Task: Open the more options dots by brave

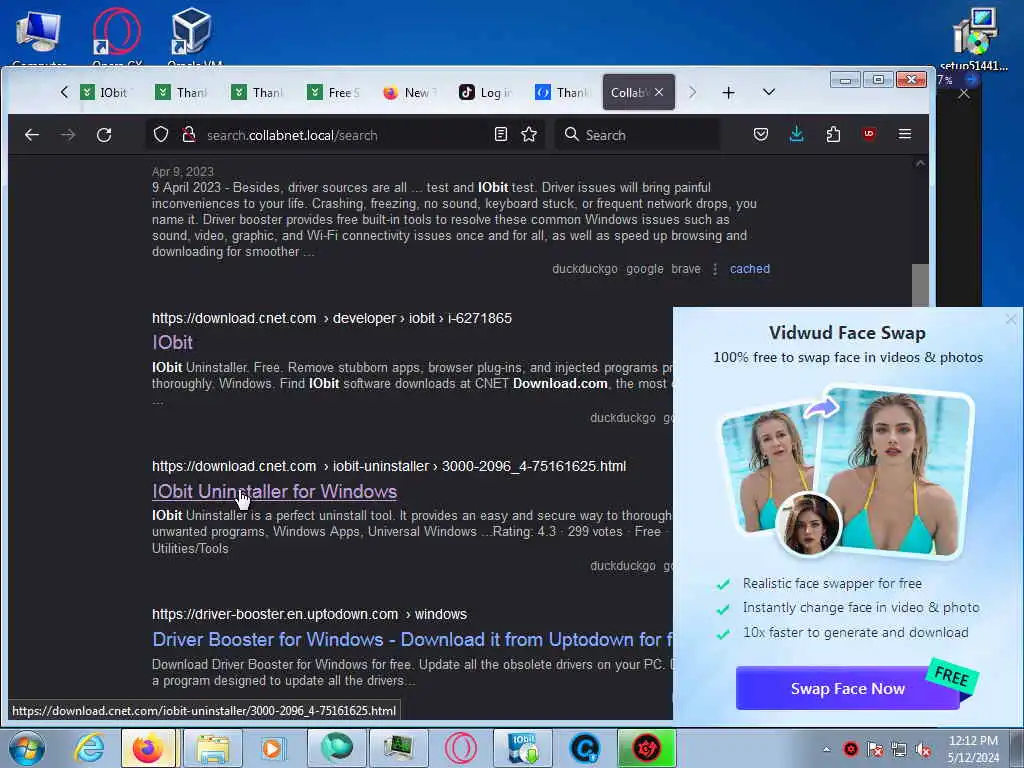Action: (x=715, y=269)
